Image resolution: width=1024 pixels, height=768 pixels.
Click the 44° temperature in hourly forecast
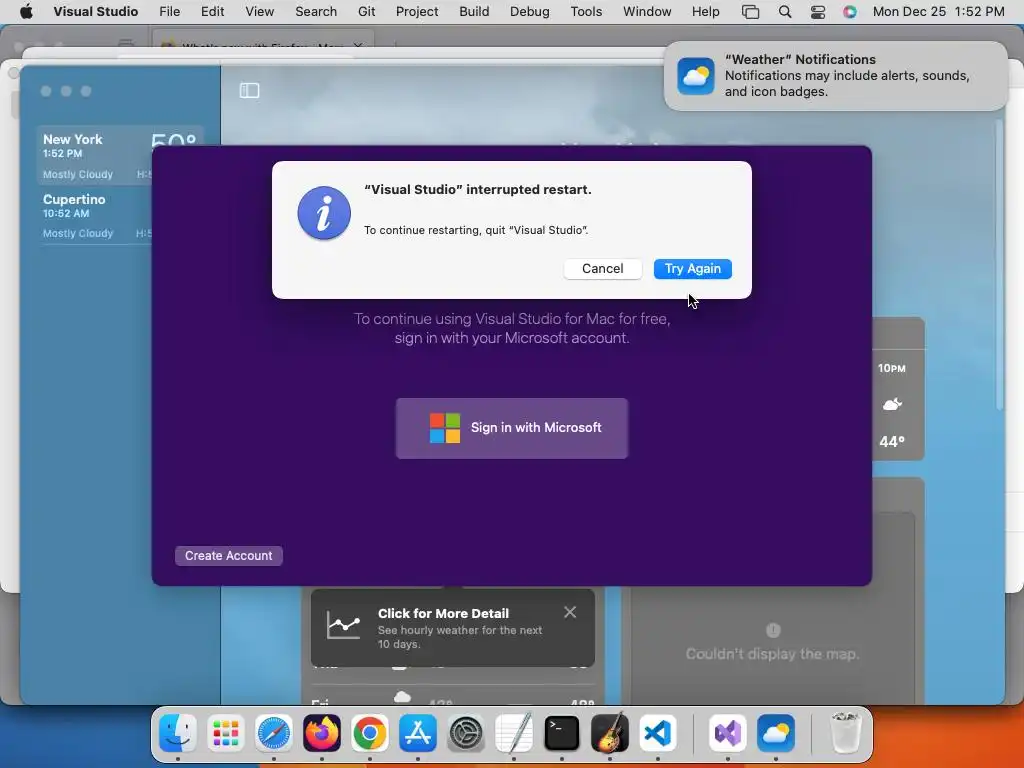[892, 442]
